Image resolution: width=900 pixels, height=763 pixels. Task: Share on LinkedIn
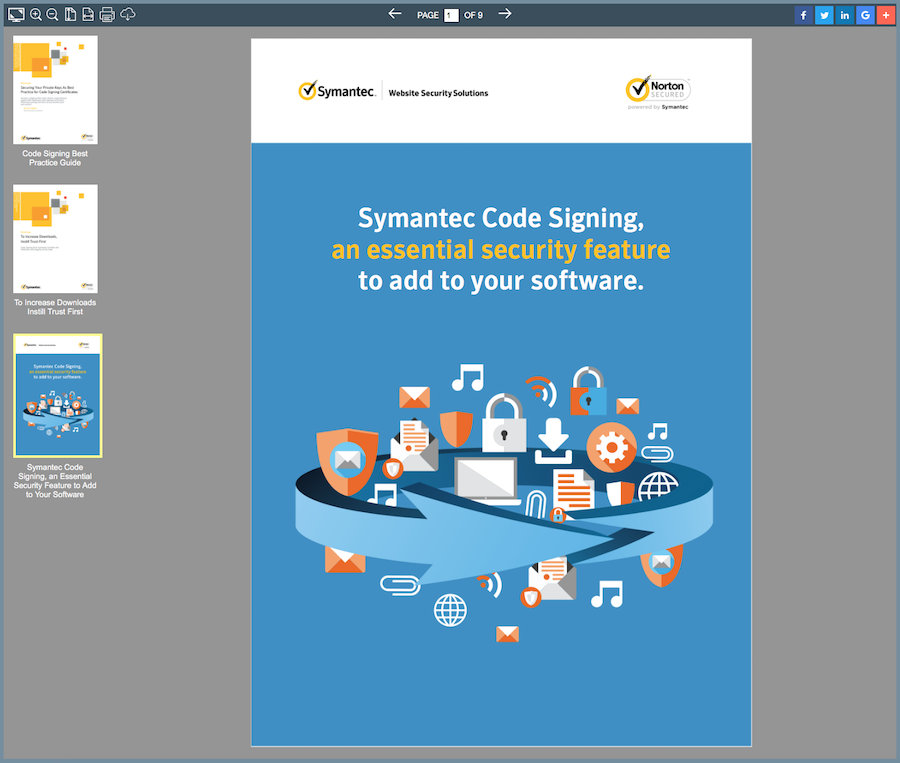[x=844, y=15]
